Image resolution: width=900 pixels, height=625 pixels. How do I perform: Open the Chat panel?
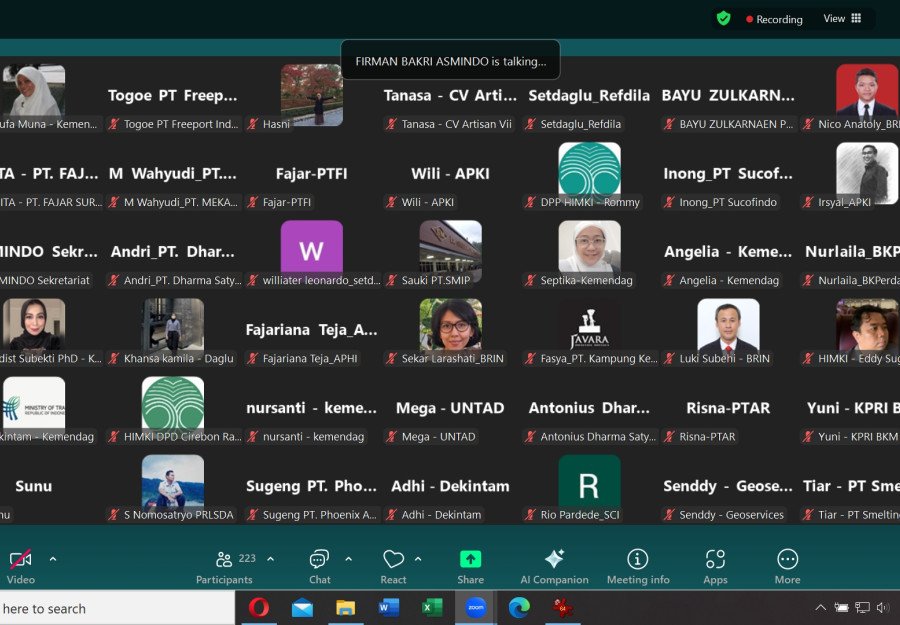pyautogui.click(x=319, y=558)
